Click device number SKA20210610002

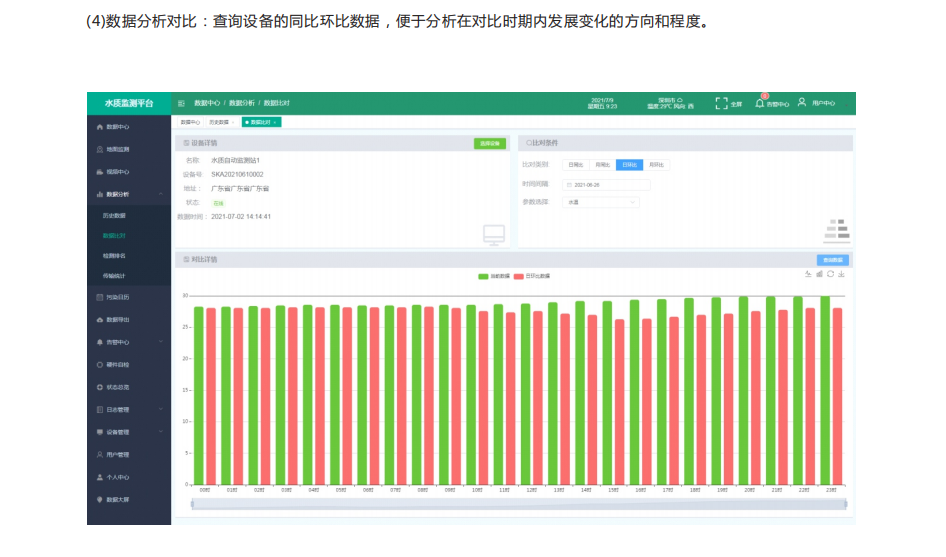[x=237, y=174]
